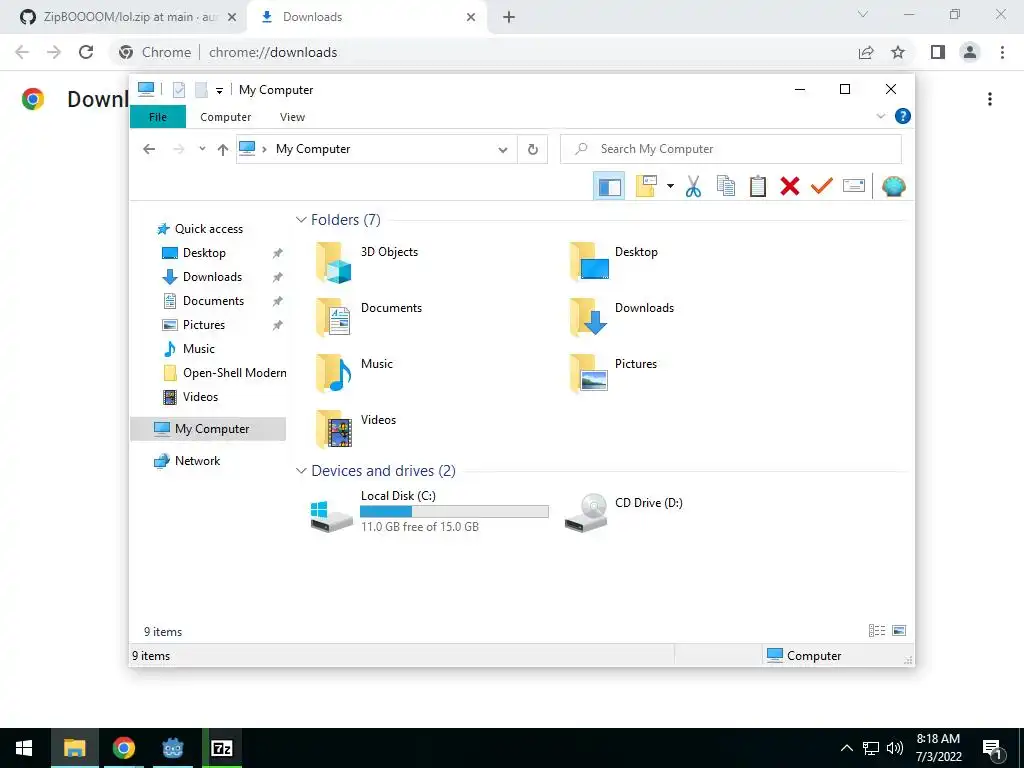Screen dimensions: 1024x768
Task: Open Pictures in Quick access sidebar
Action: pyautogui.click(x=203, y=325)
